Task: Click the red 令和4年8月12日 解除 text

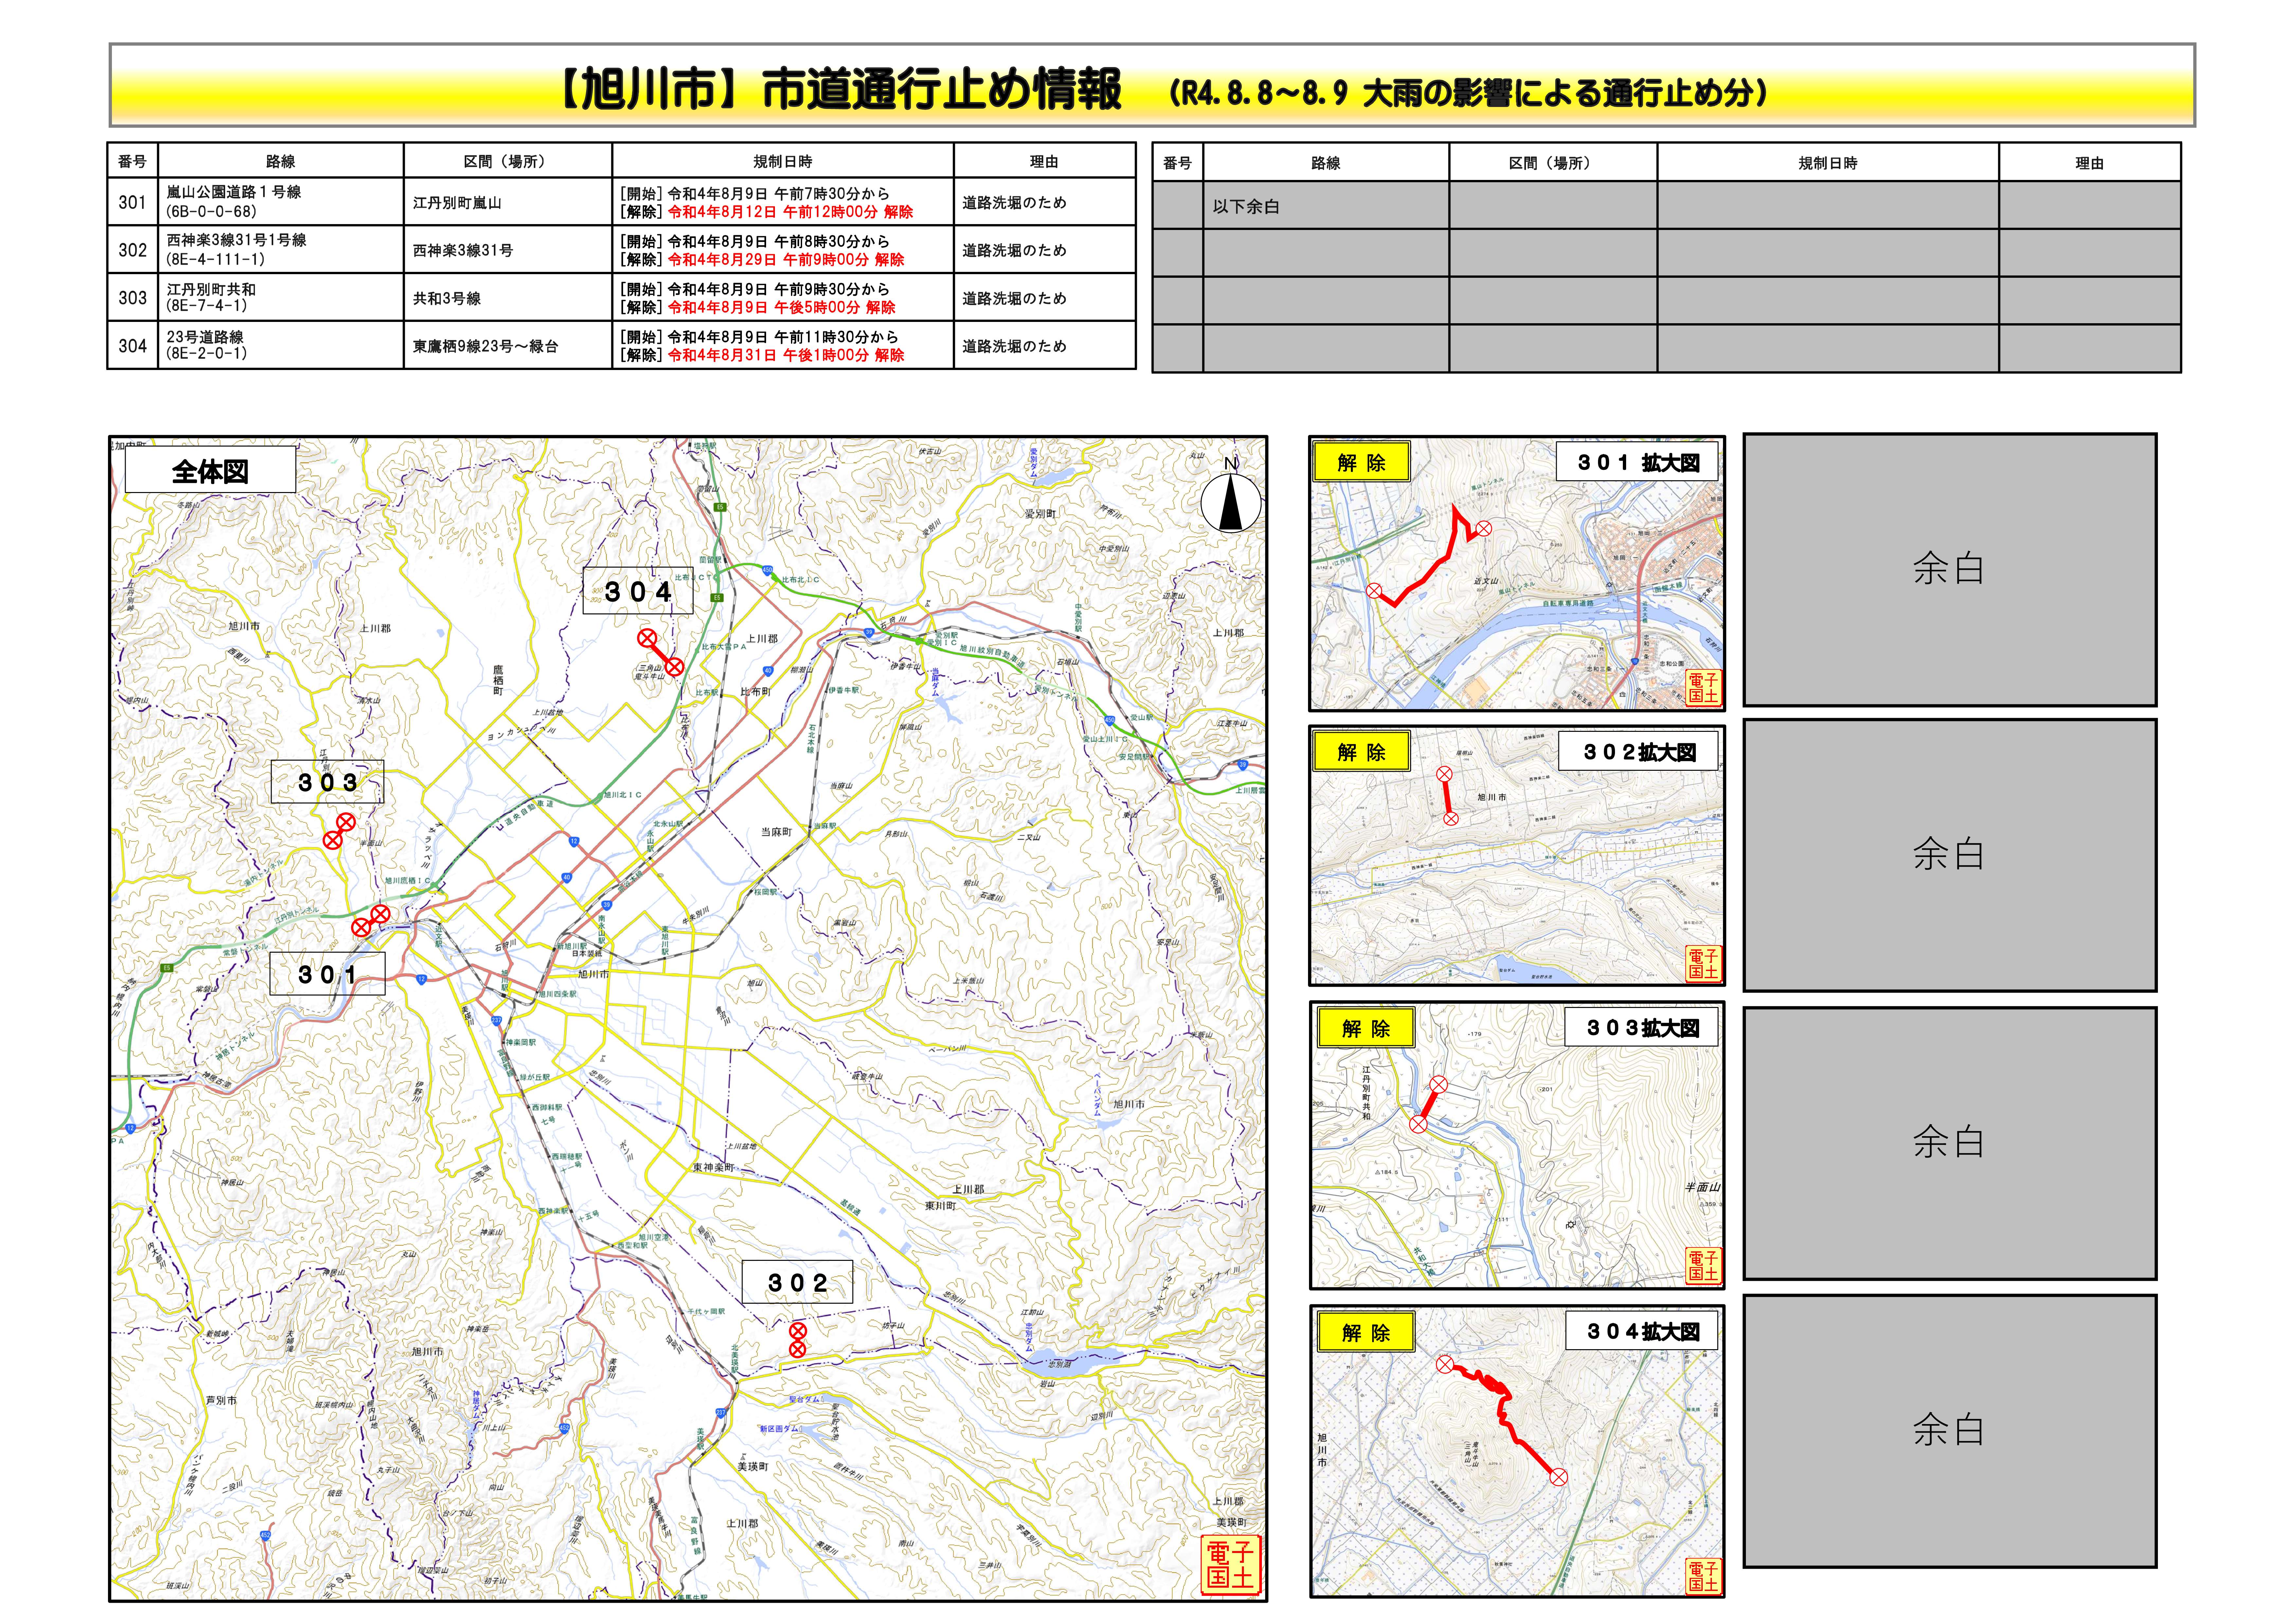Action: 790,212
